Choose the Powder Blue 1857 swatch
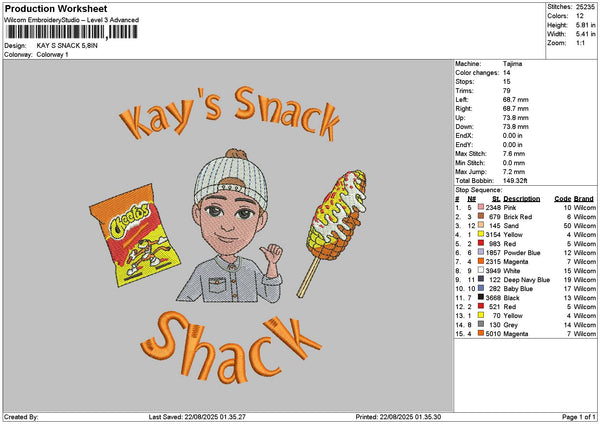The image size is (600, 424). [481, 253]
